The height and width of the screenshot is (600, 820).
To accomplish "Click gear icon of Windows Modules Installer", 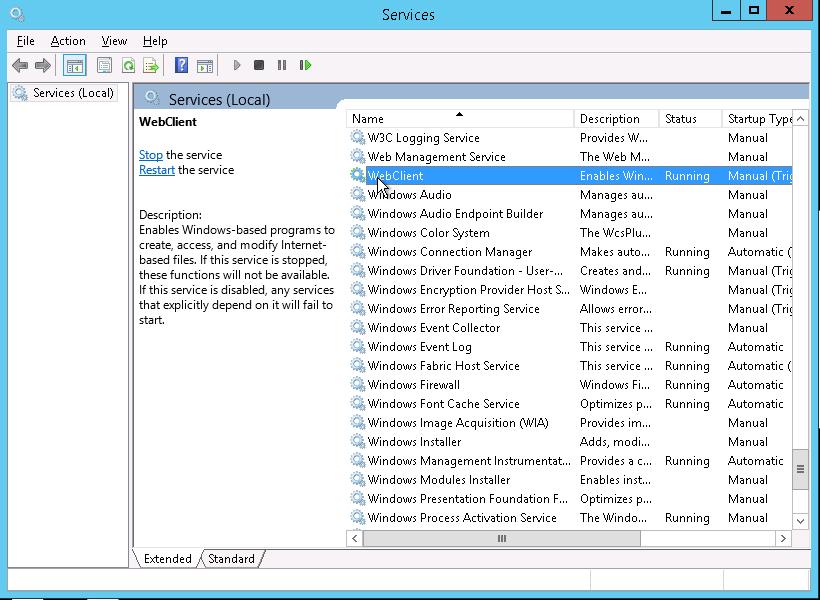I will 358,479.
